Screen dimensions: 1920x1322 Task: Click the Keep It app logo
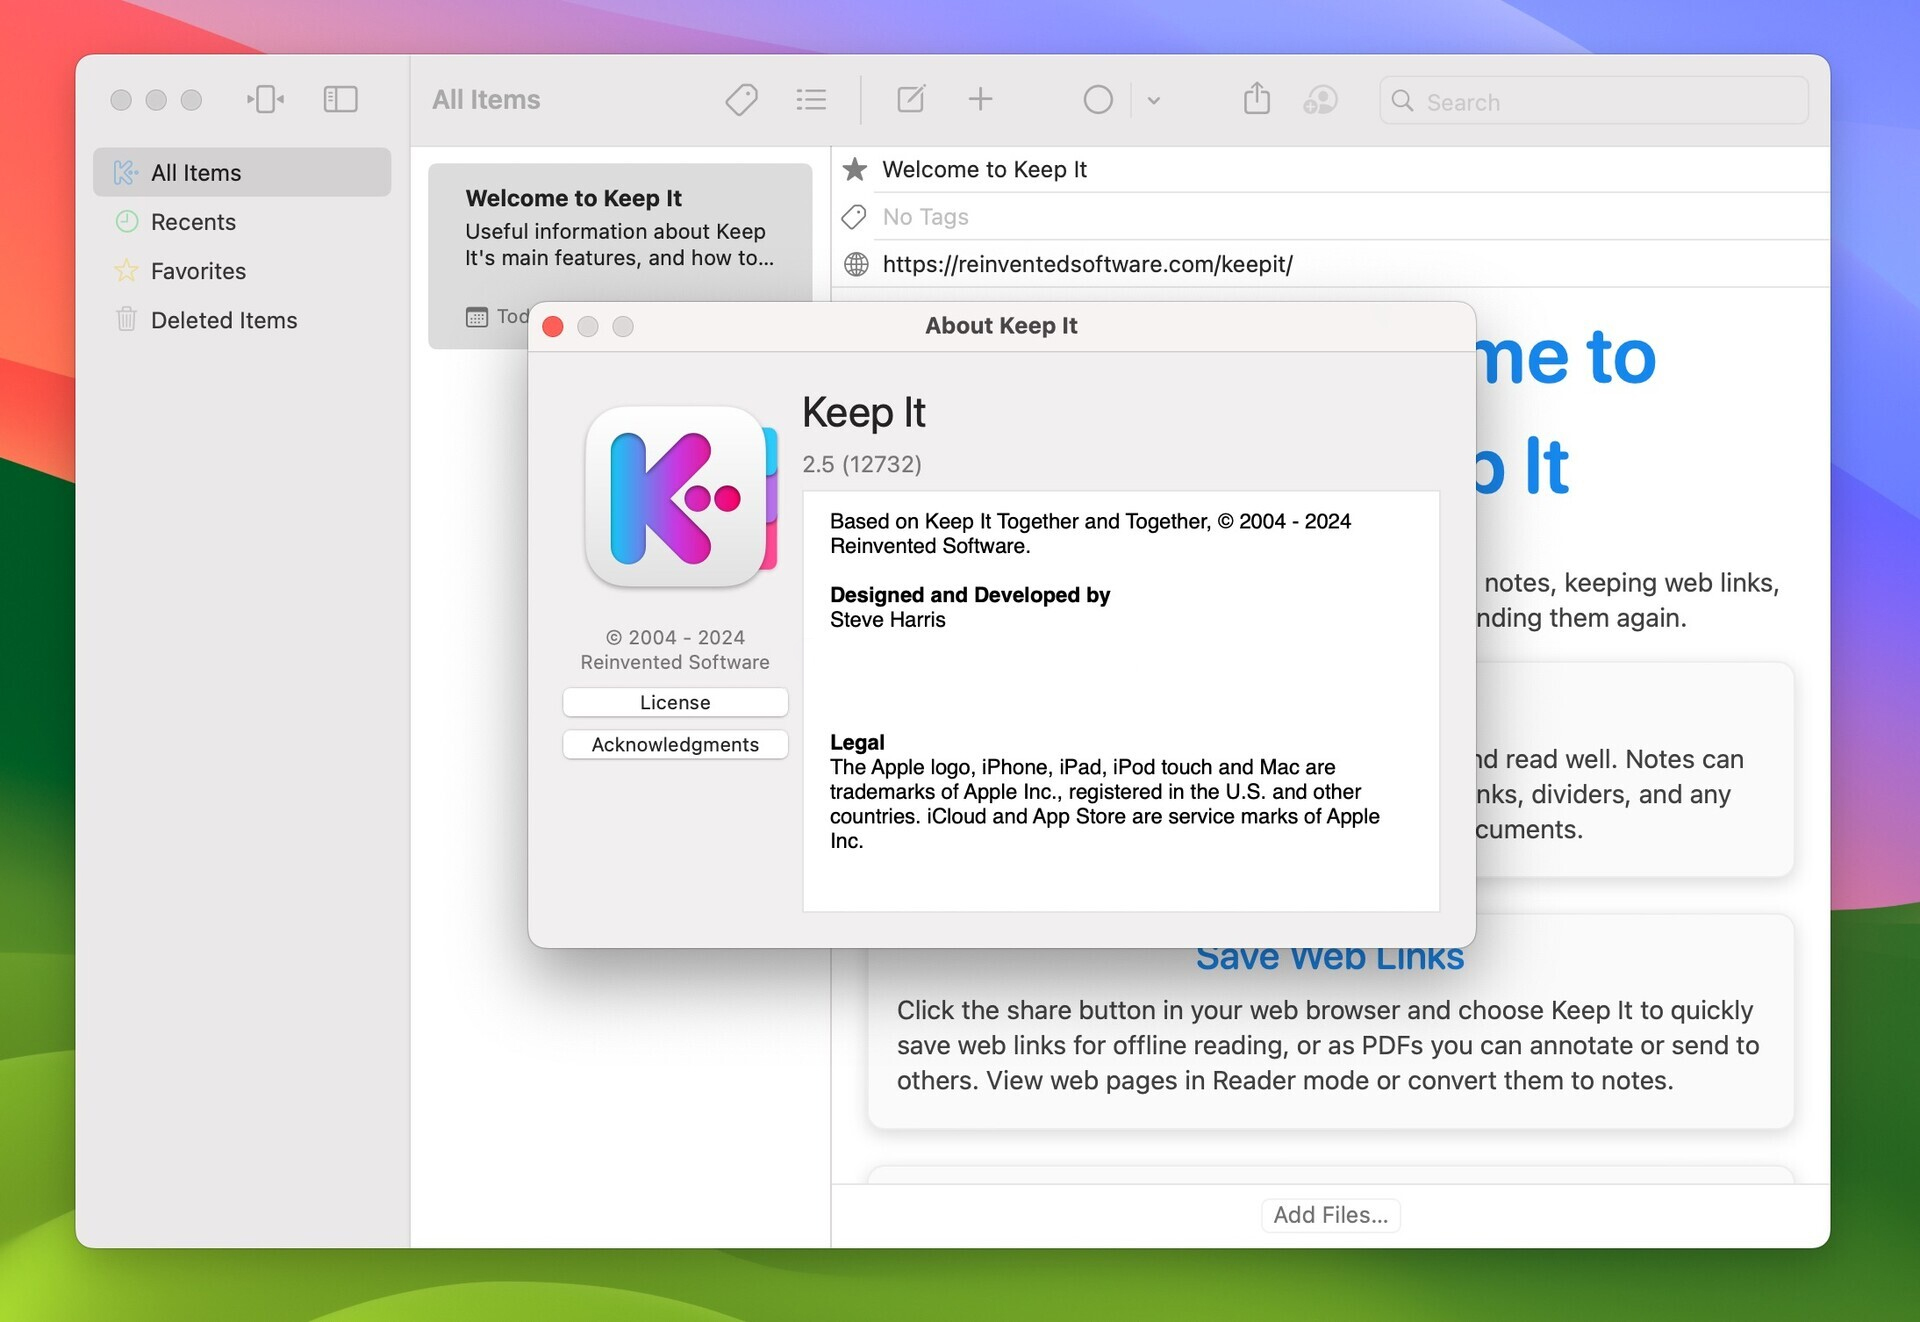681,497
